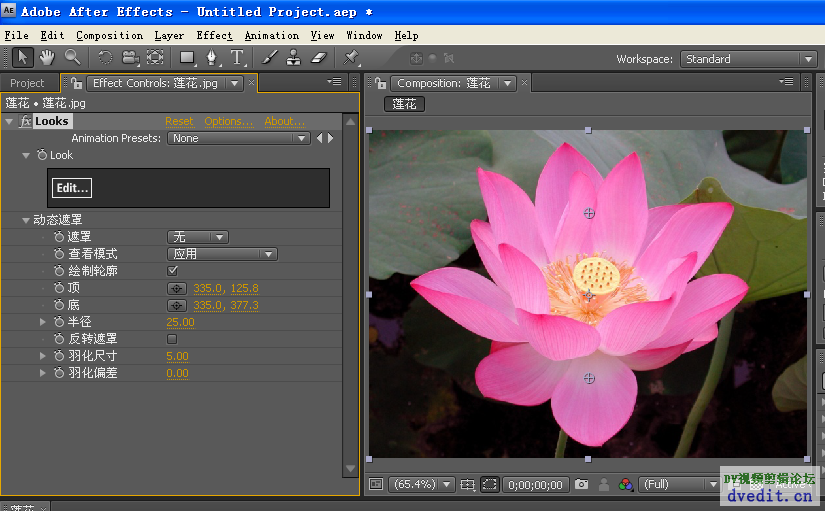Select the Selection arrow tool
The image size is (825, 511).
point(23,57)
